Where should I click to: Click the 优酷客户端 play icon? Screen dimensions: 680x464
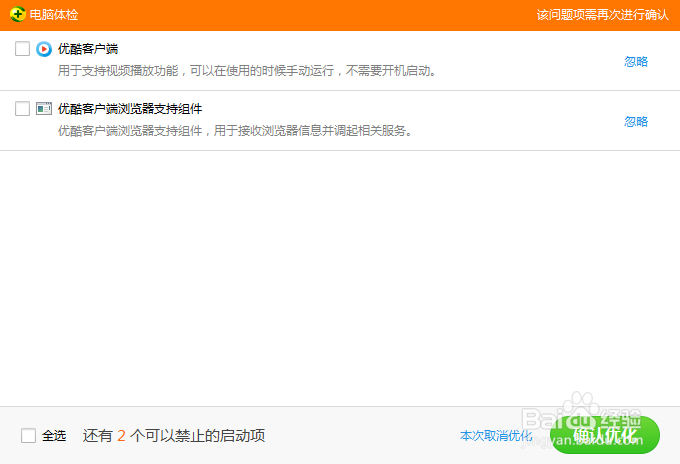tap(44, 49)
